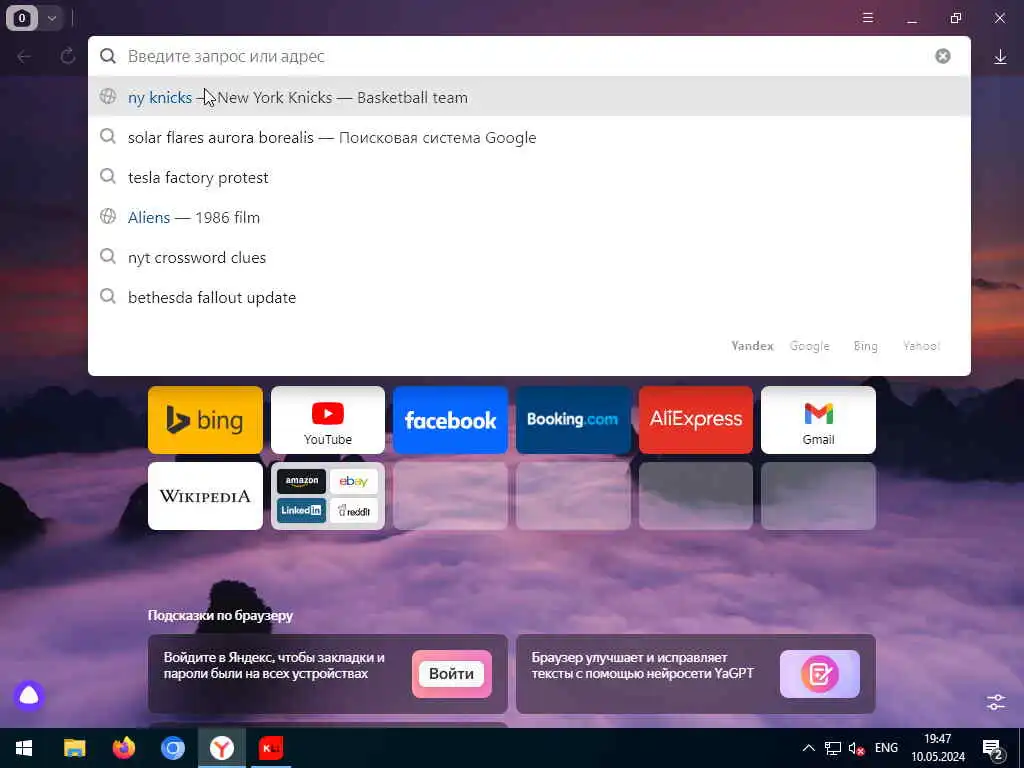Select the 'ny knicks' suggestion
1024x768 pixels.
[x=529, y=97]
